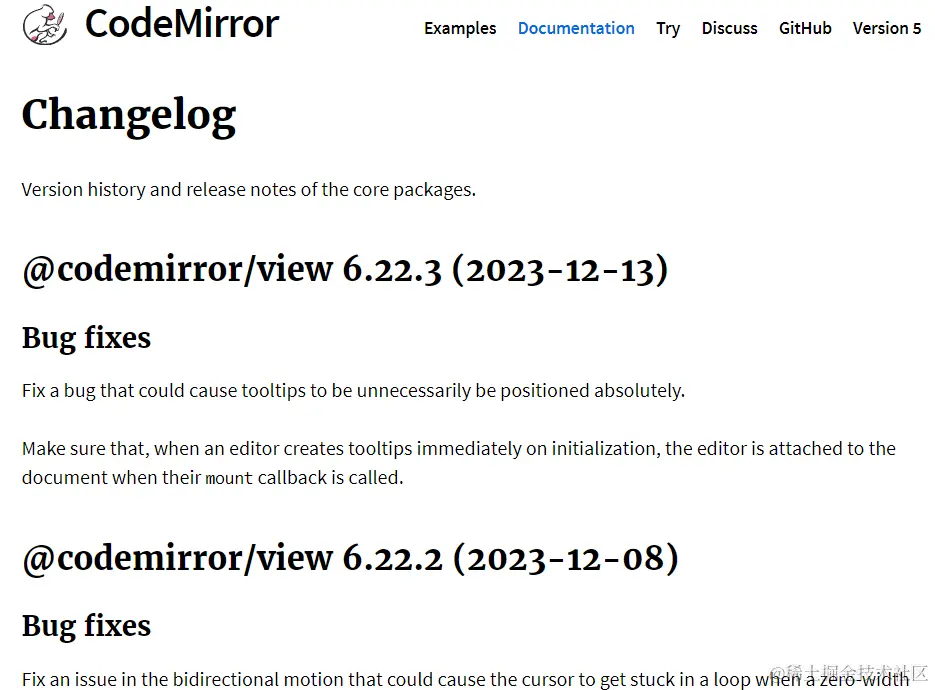Click the tooltips bug fix paragraph

coord(351,390)
